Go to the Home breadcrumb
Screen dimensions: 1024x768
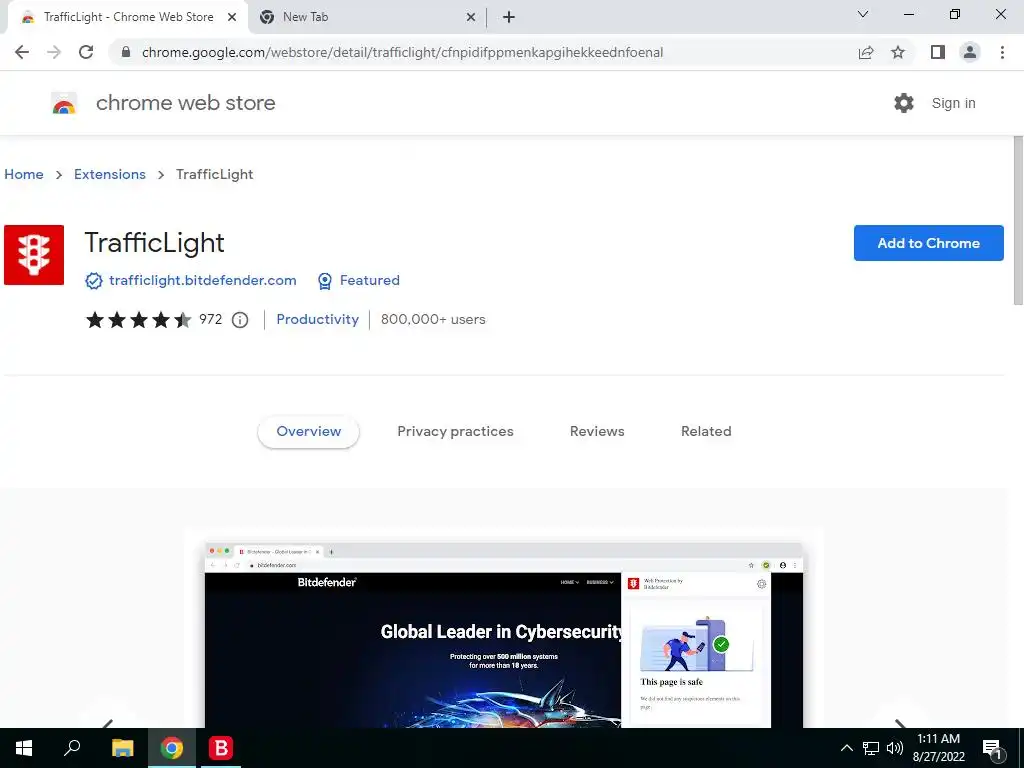pos(24,174)
